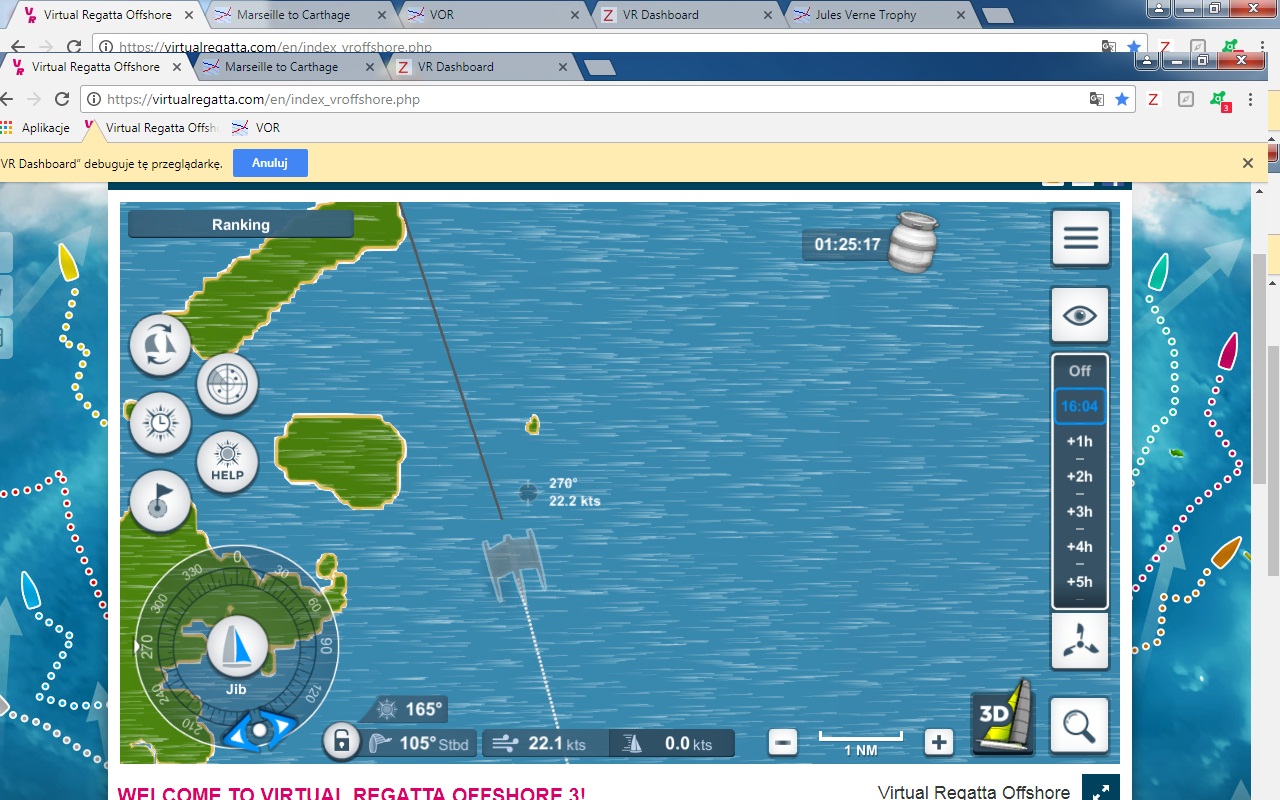Bookmark this page with star icon

pyautogui.click(x=1122, y=99)
